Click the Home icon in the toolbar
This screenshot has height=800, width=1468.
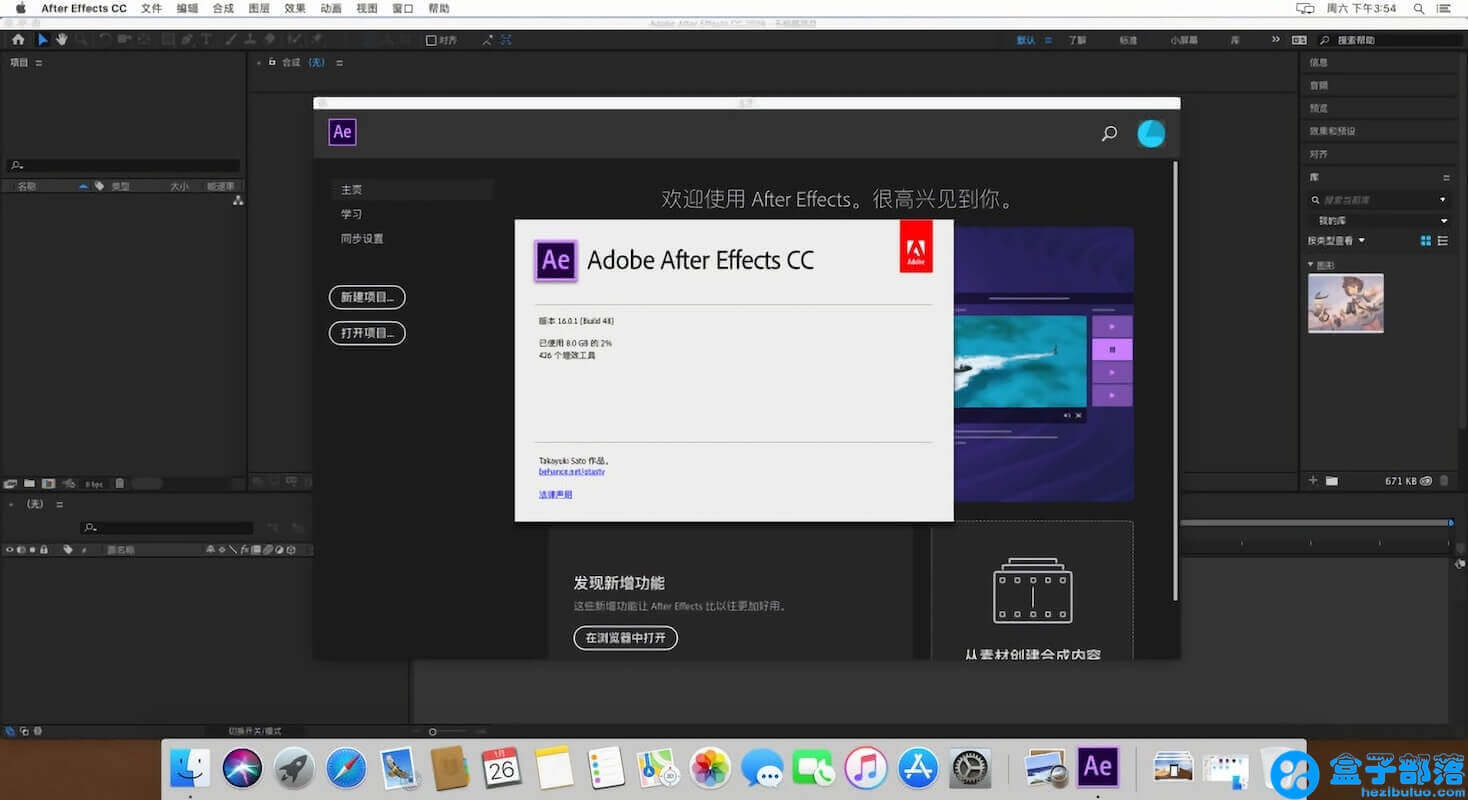tap(18, 40)
